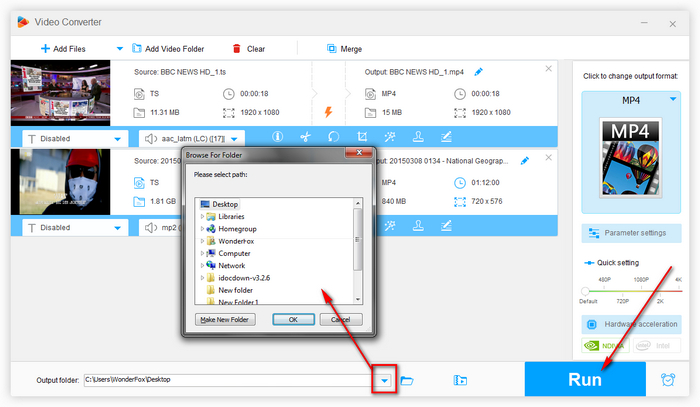Expand Libraries in folder tree

[x=202, y=216]
